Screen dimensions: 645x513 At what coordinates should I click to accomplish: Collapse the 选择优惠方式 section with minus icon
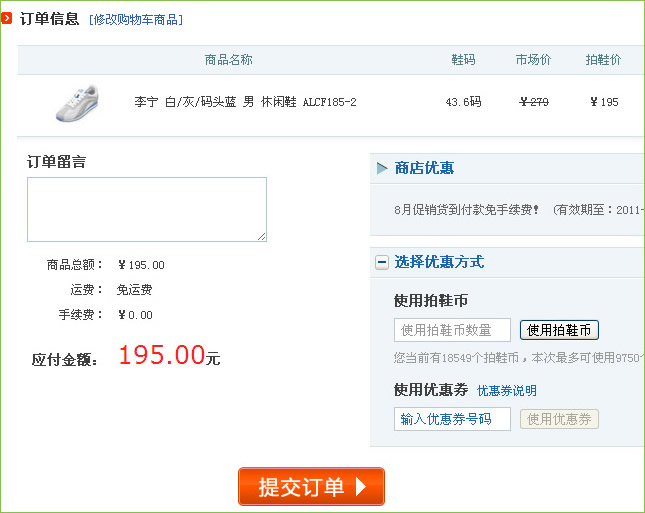(x=382, y=262)
